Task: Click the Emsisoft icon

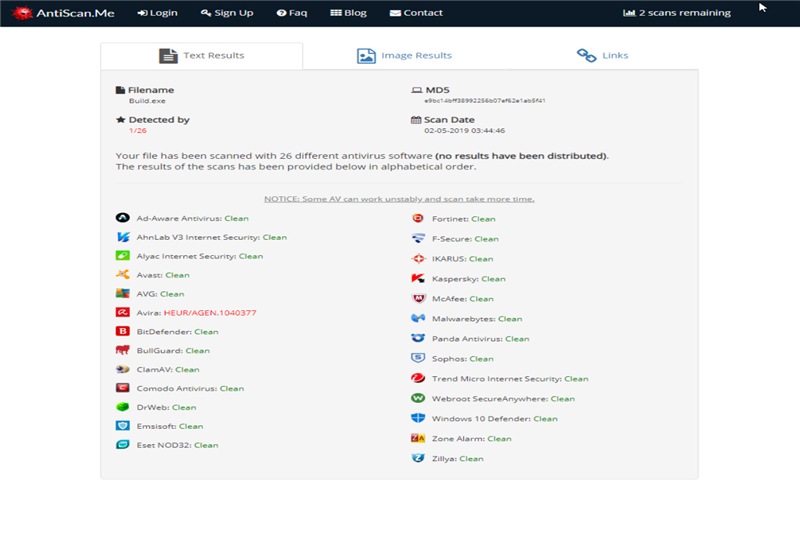Action: pos(122,426)
